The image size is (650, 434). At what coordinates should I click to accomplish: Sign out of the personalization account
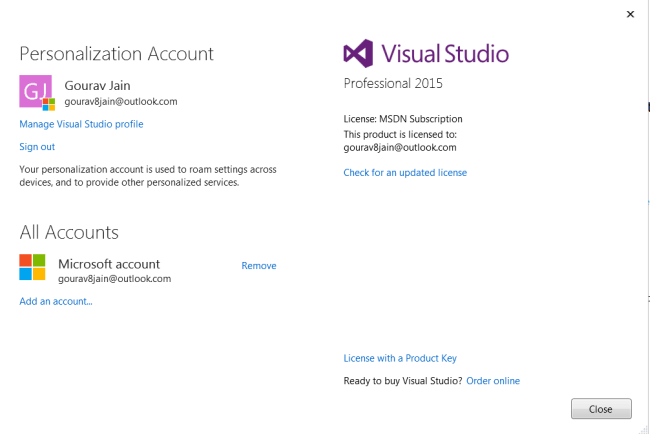click(37, 147)
